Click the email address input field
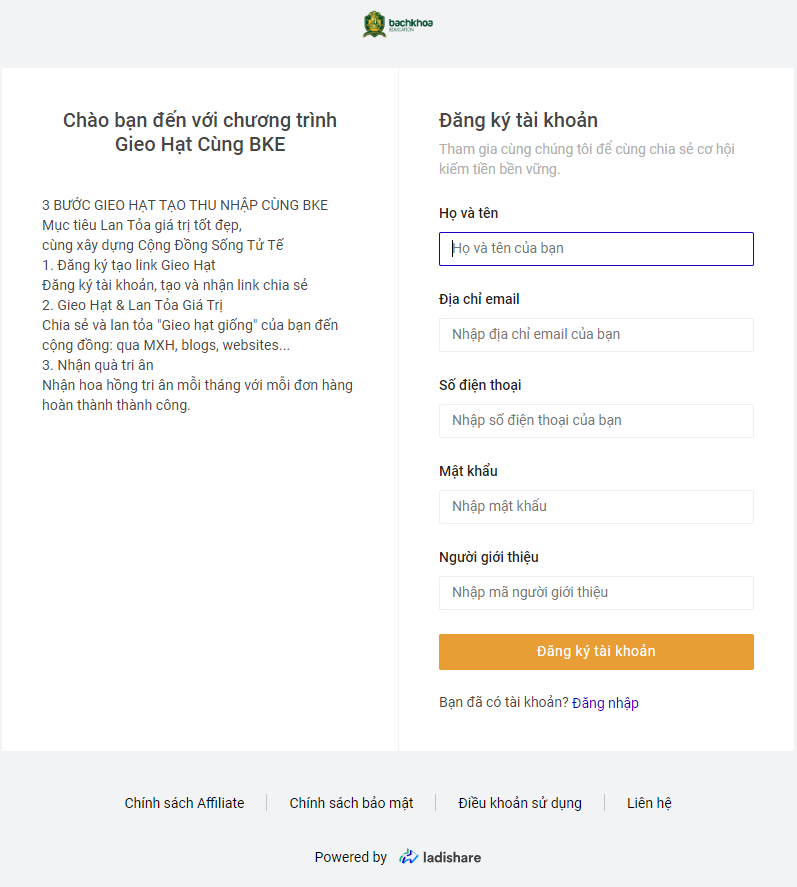The image size is (797, 887). pos(596,335)
